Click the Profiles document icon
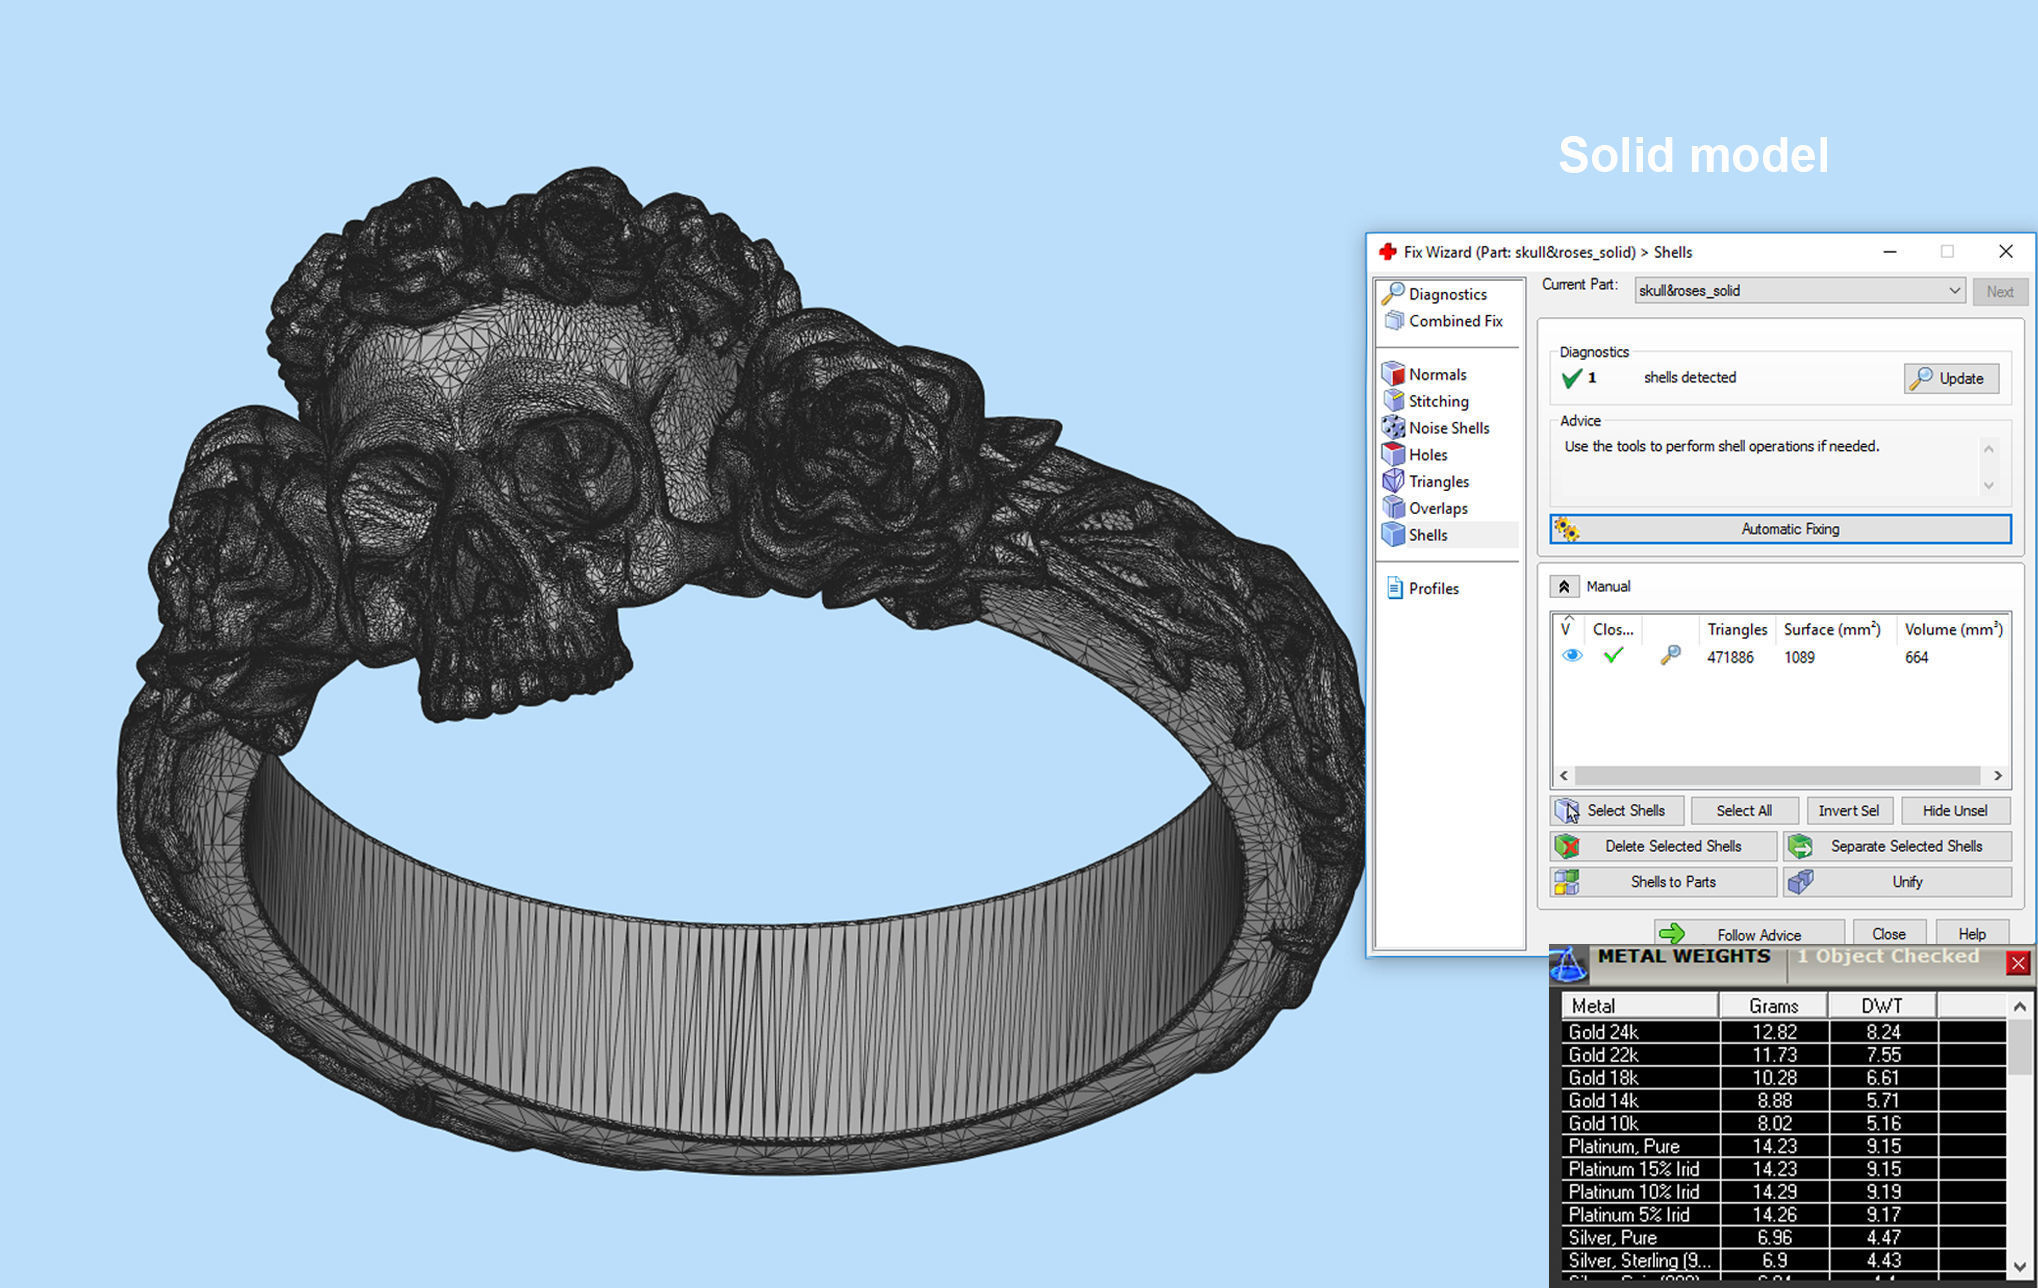This screenshot has height=1288, width=2038. point(1394,588)
